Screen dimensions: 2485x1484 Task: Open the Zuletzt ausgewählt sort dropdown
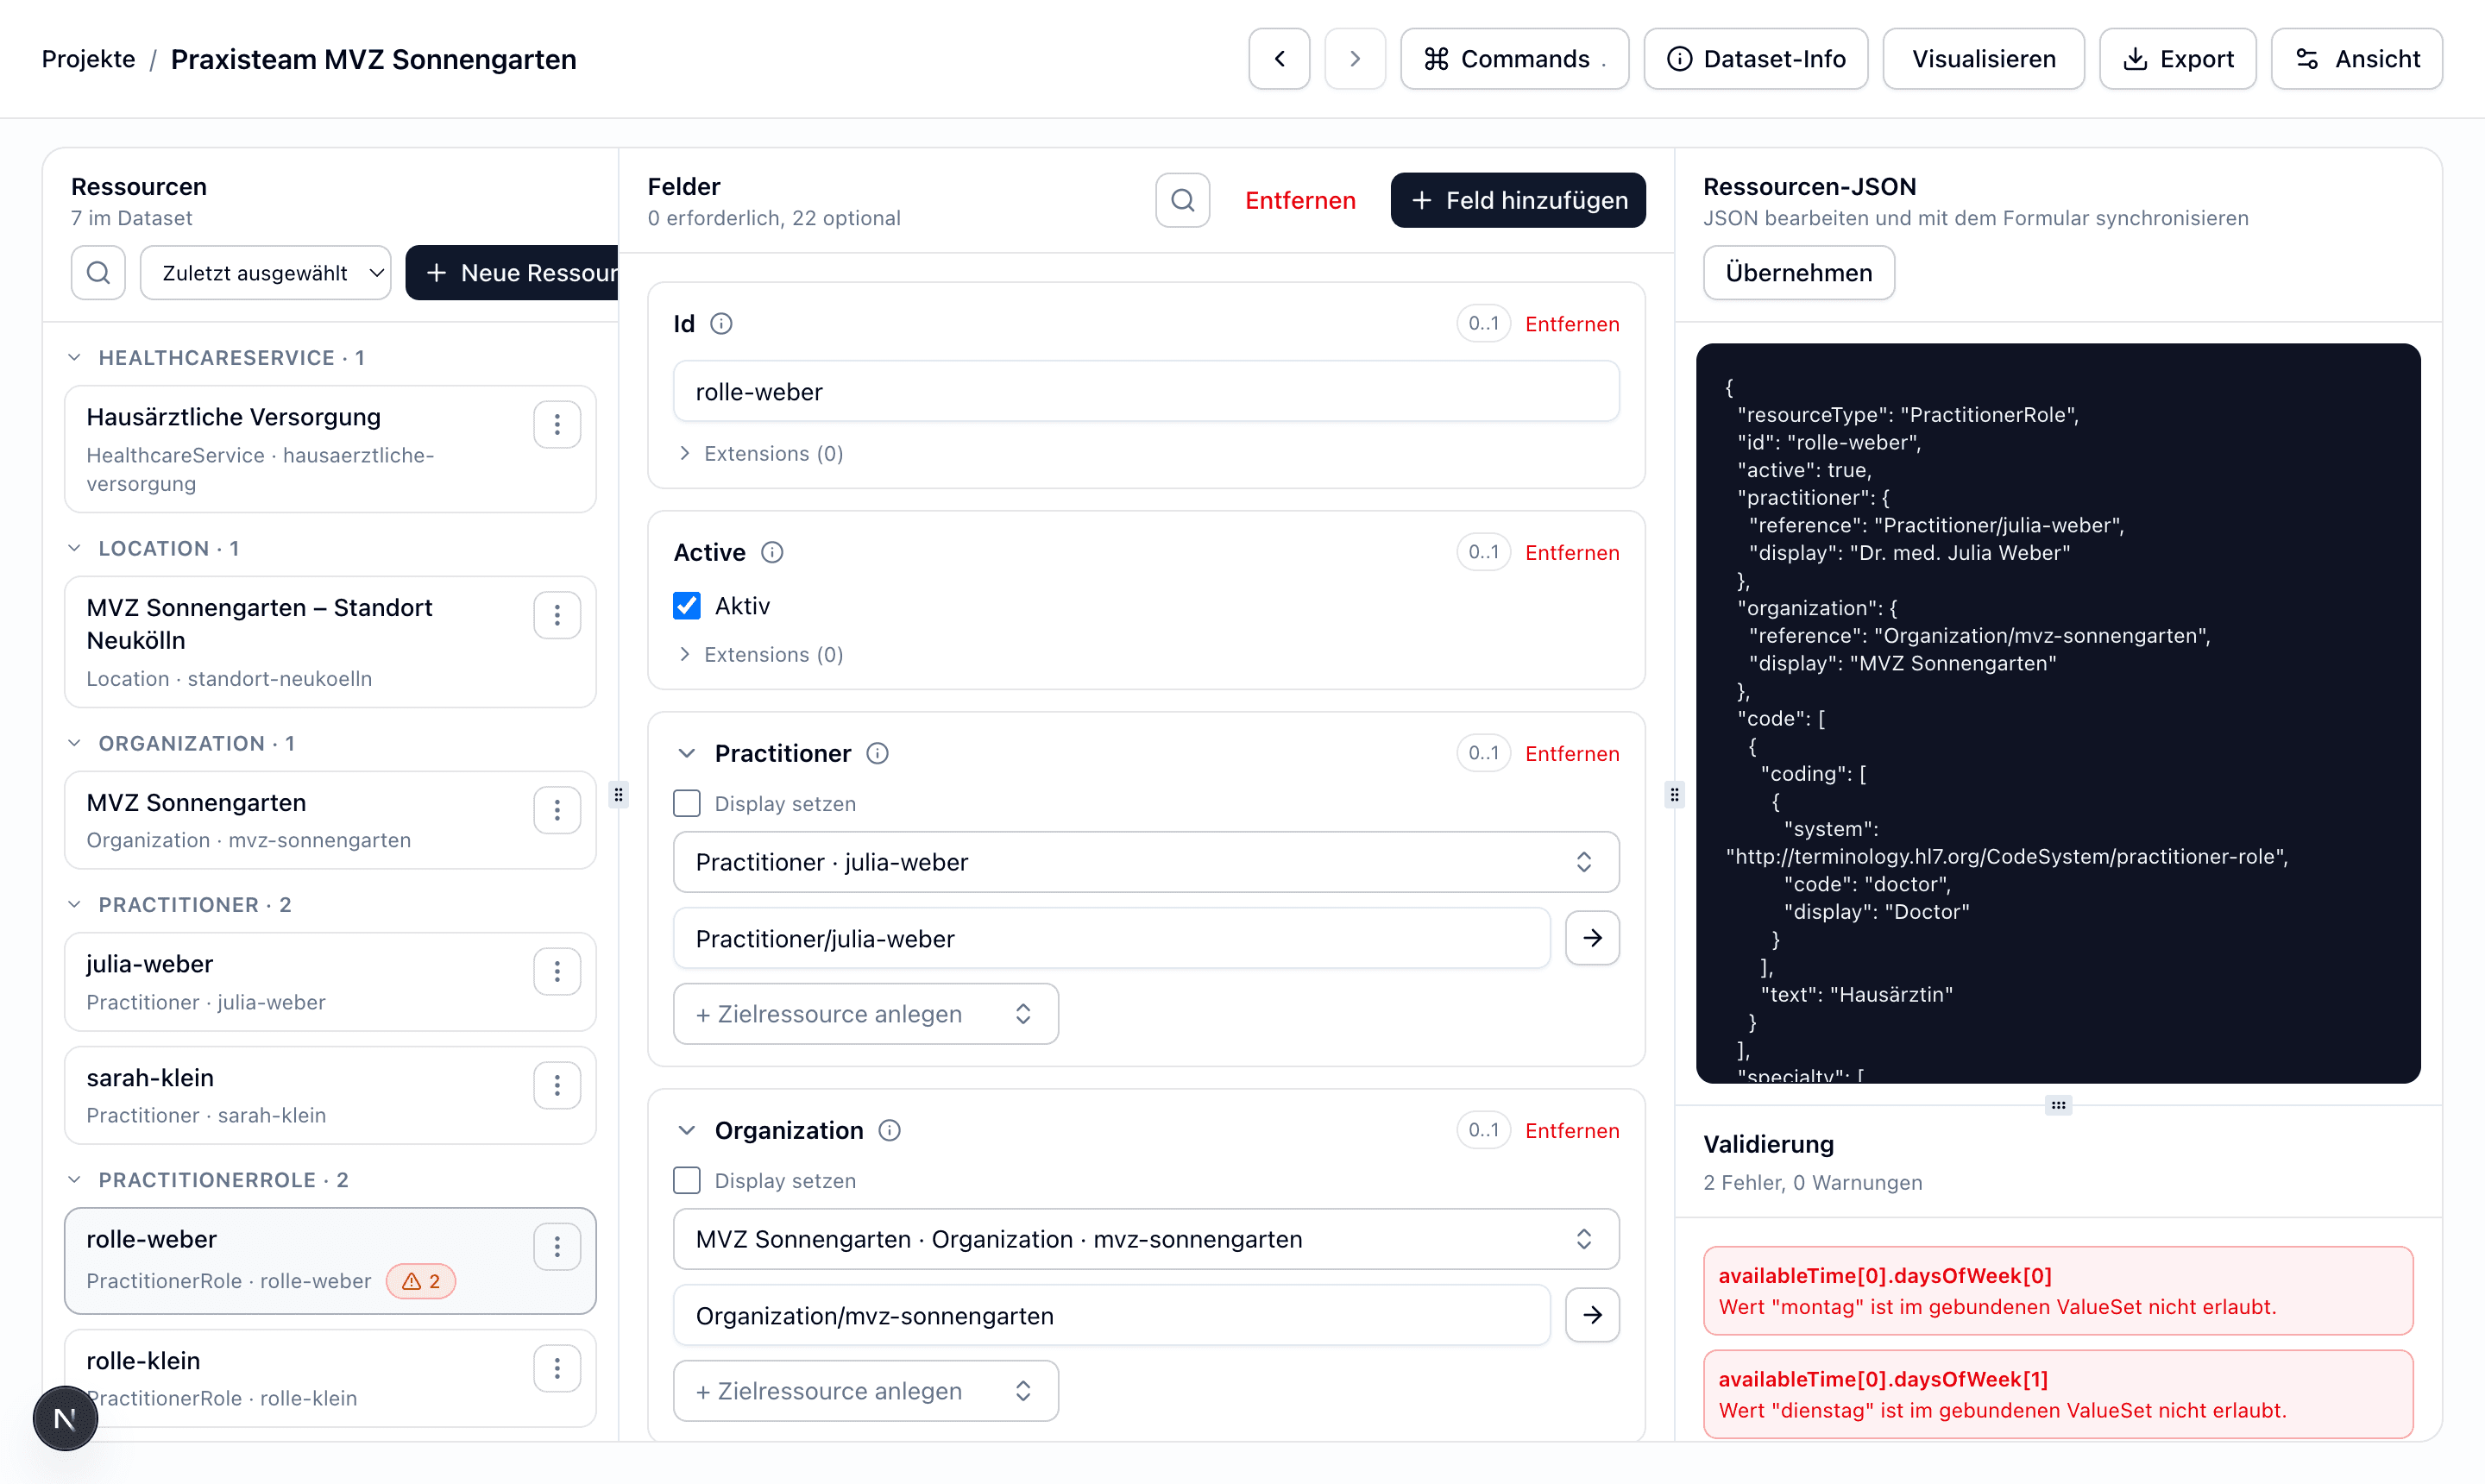pos(266,273)
